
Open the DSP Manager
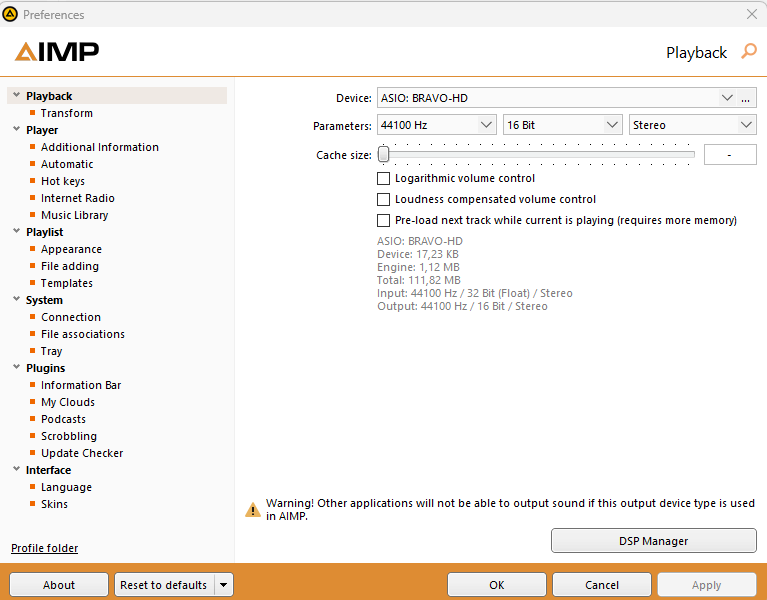pos(654,541)
